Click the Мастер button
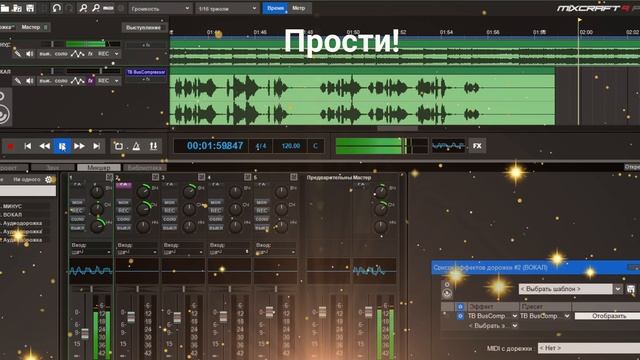 coord(31,27)
